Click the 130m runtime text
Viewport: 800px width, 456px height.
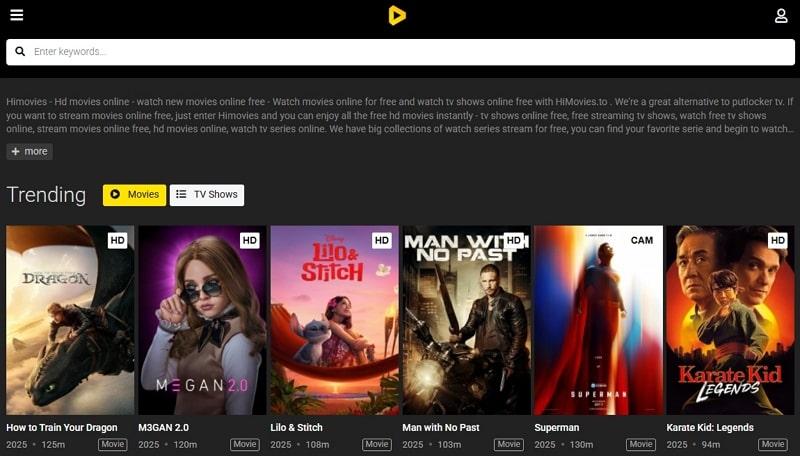click(x=582, y=445)
